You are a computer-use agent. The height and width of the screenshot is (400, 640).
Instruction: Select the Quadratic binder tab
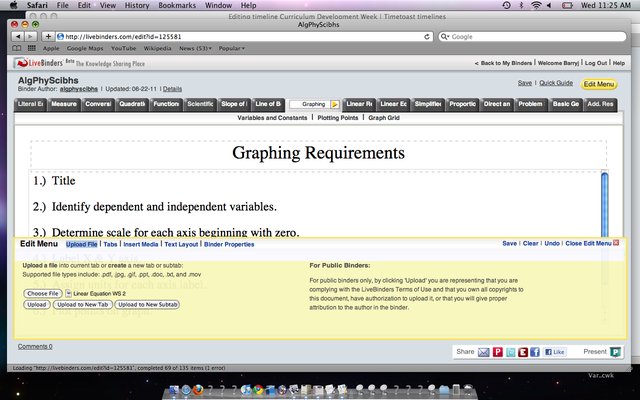point(132,104)
